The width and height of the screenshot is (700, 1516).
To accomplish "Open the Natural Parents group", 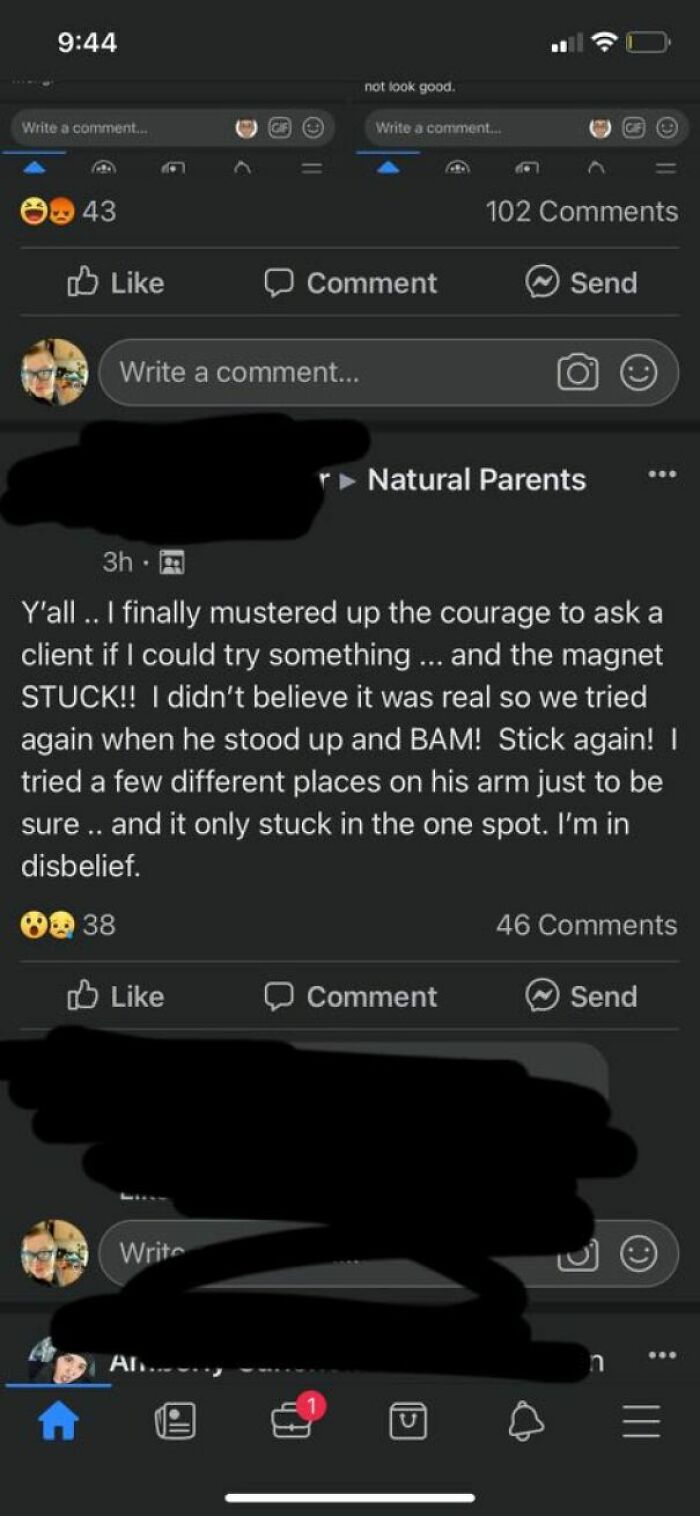I will (x=477, y=480).
